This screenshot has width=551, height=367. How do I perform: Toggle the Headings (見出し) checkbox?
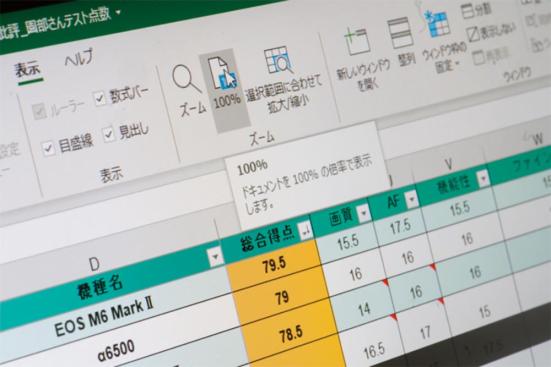(109, 134)
